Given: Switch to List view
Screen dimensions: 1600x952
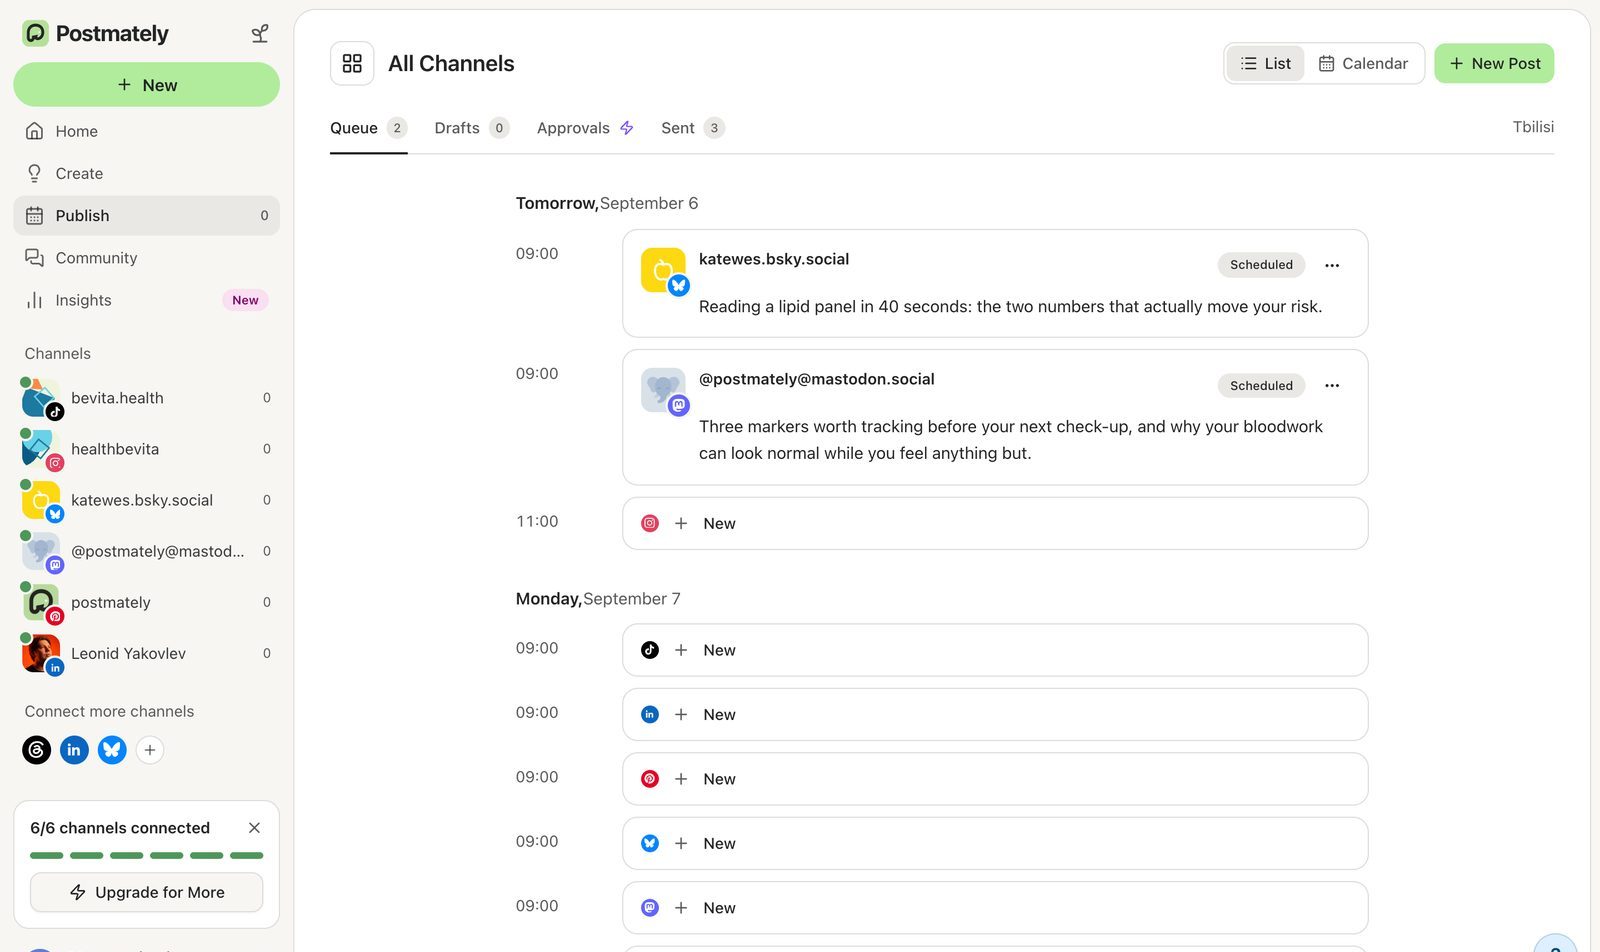Looking at the screenshot, I should pyautogui.click(x=1265, y=64).
